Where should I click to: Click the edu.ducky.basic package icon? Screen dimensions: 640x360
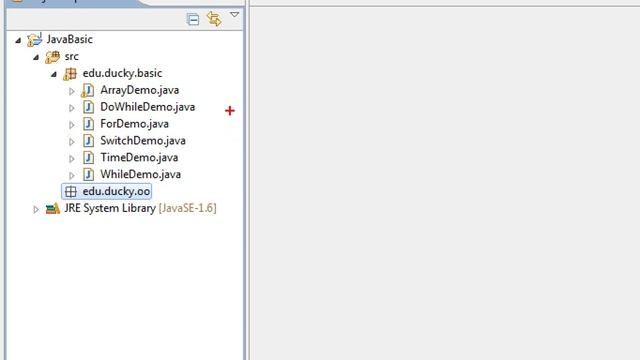[70, 73]
